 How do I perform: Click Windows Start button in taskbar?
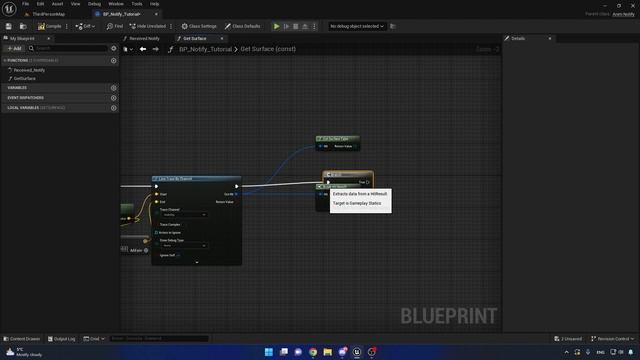pyautogui.click(x=269, y=352)
